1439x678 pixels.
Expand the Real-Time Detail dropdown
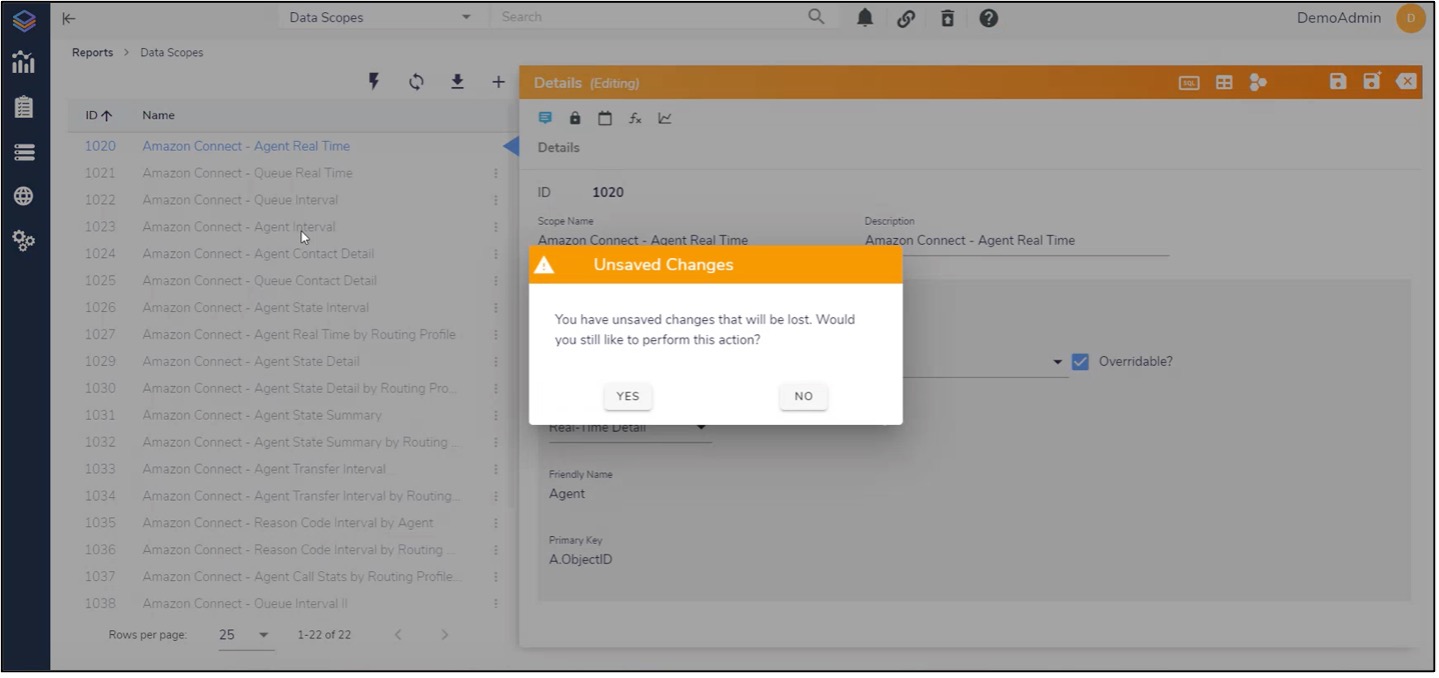tap(629, 428)
